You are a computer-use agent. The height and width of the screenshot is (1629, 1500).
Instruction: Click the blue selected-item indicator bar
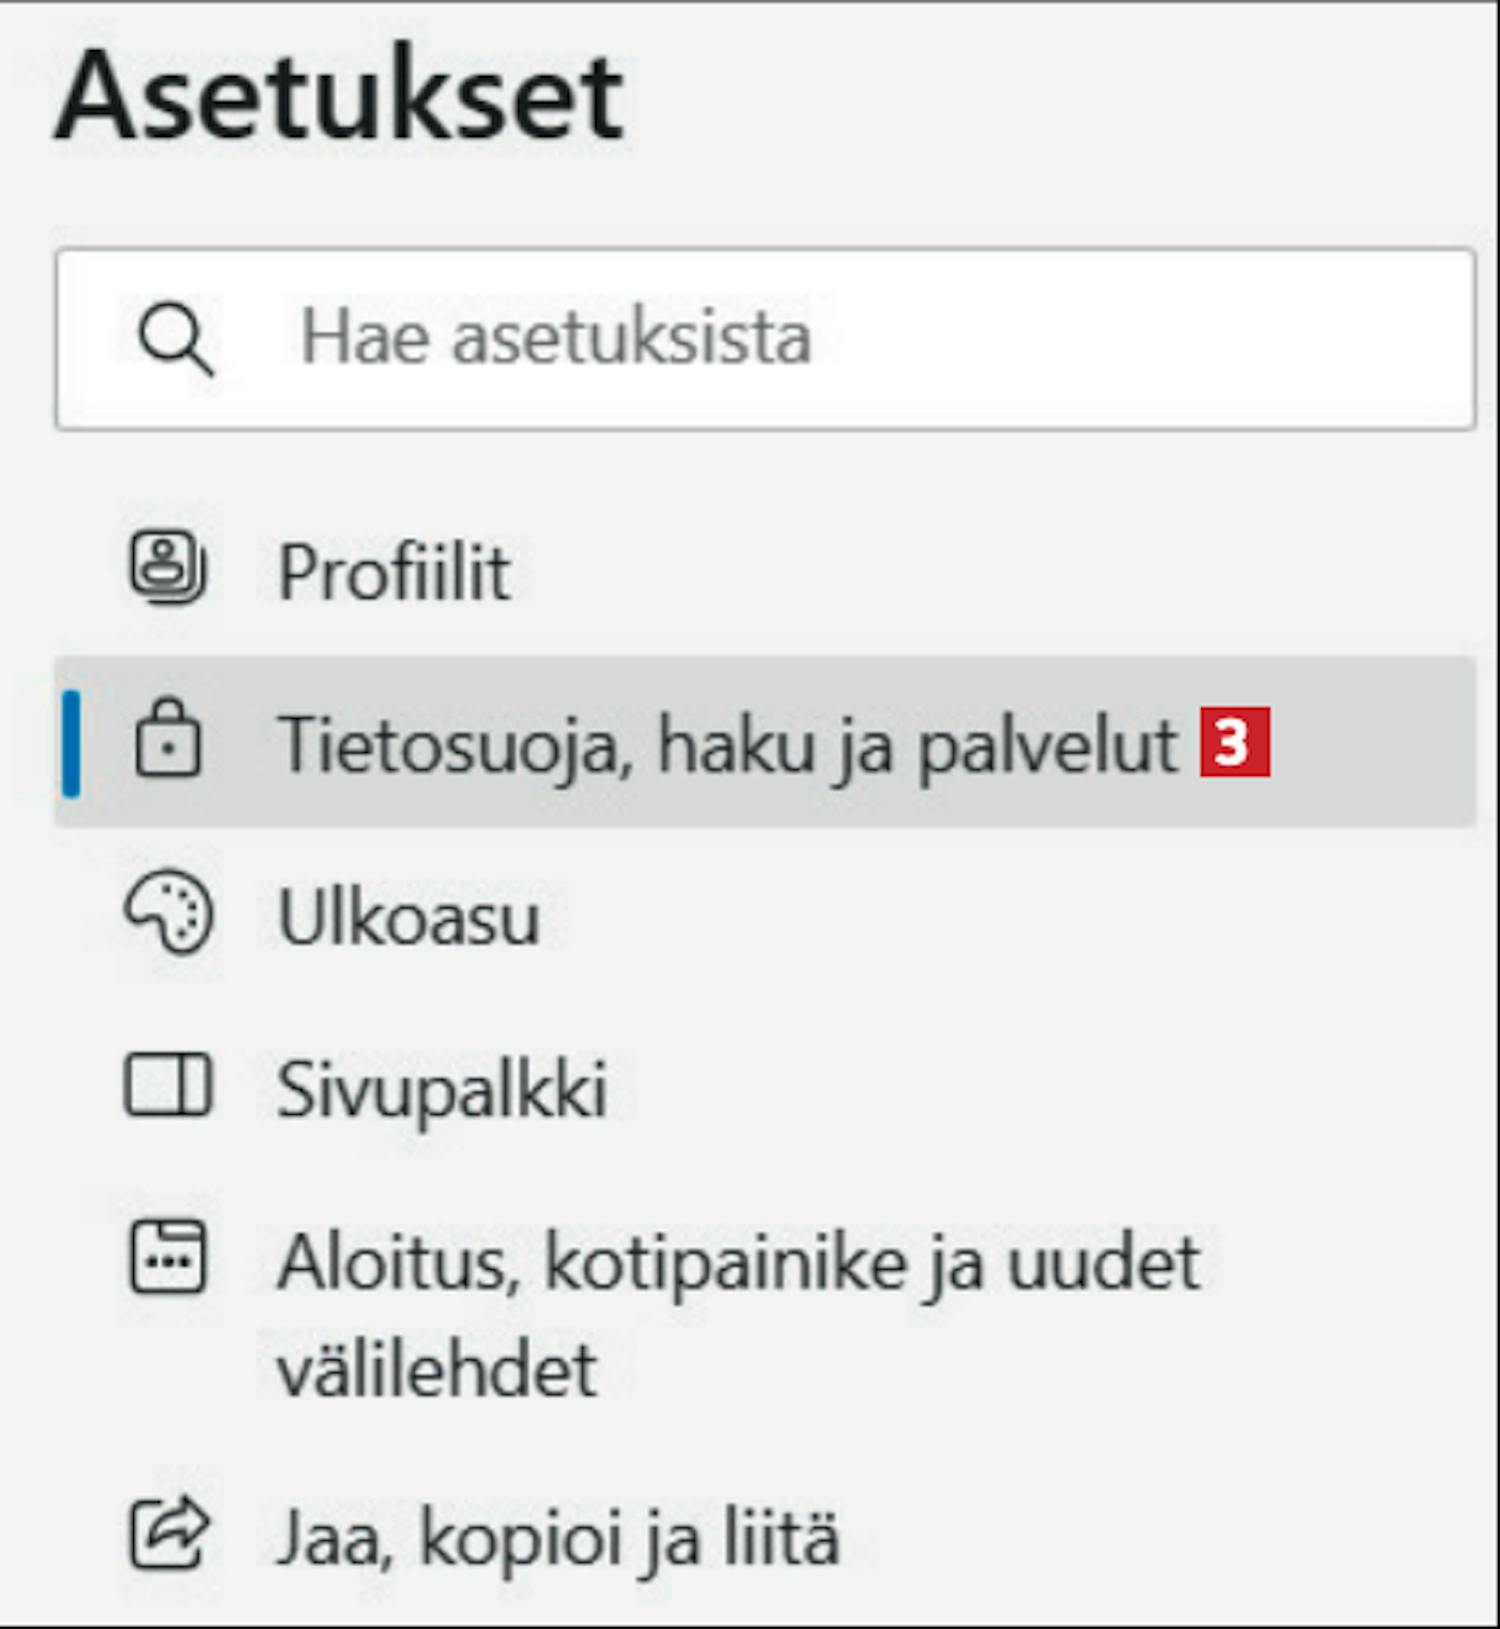(71, 743)
